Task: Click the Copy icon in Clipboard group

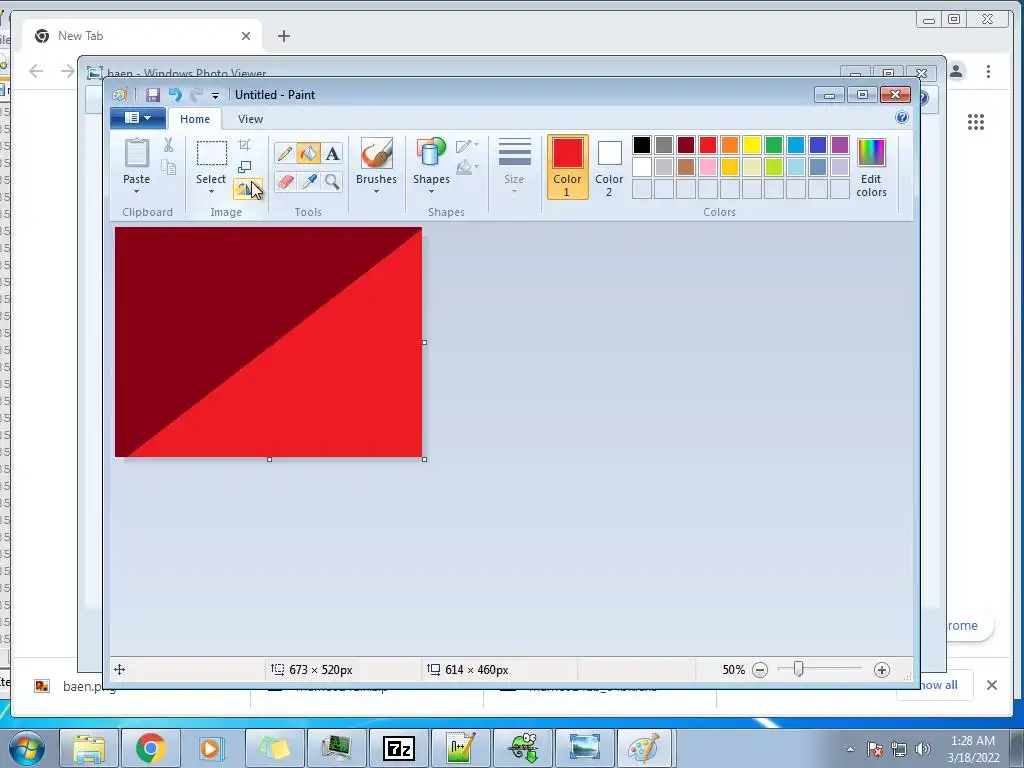Action: click(168, 168)
